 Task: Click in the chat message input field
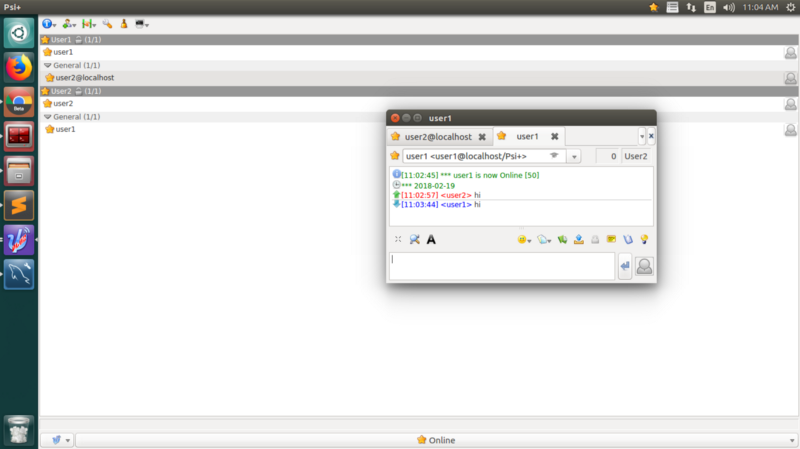click(501, 266)
